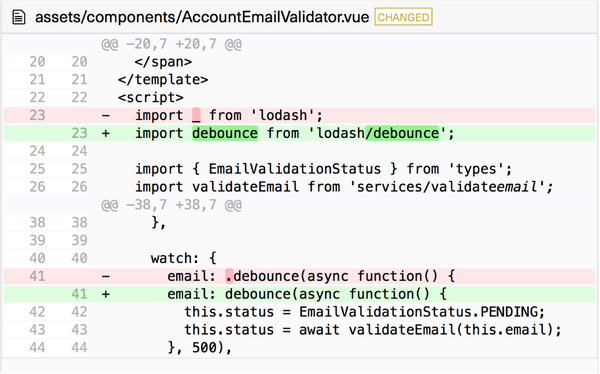600x374 pixels.
Task: Select hunk header @@ -38,7 +38,7 @@
Action: 171,205
